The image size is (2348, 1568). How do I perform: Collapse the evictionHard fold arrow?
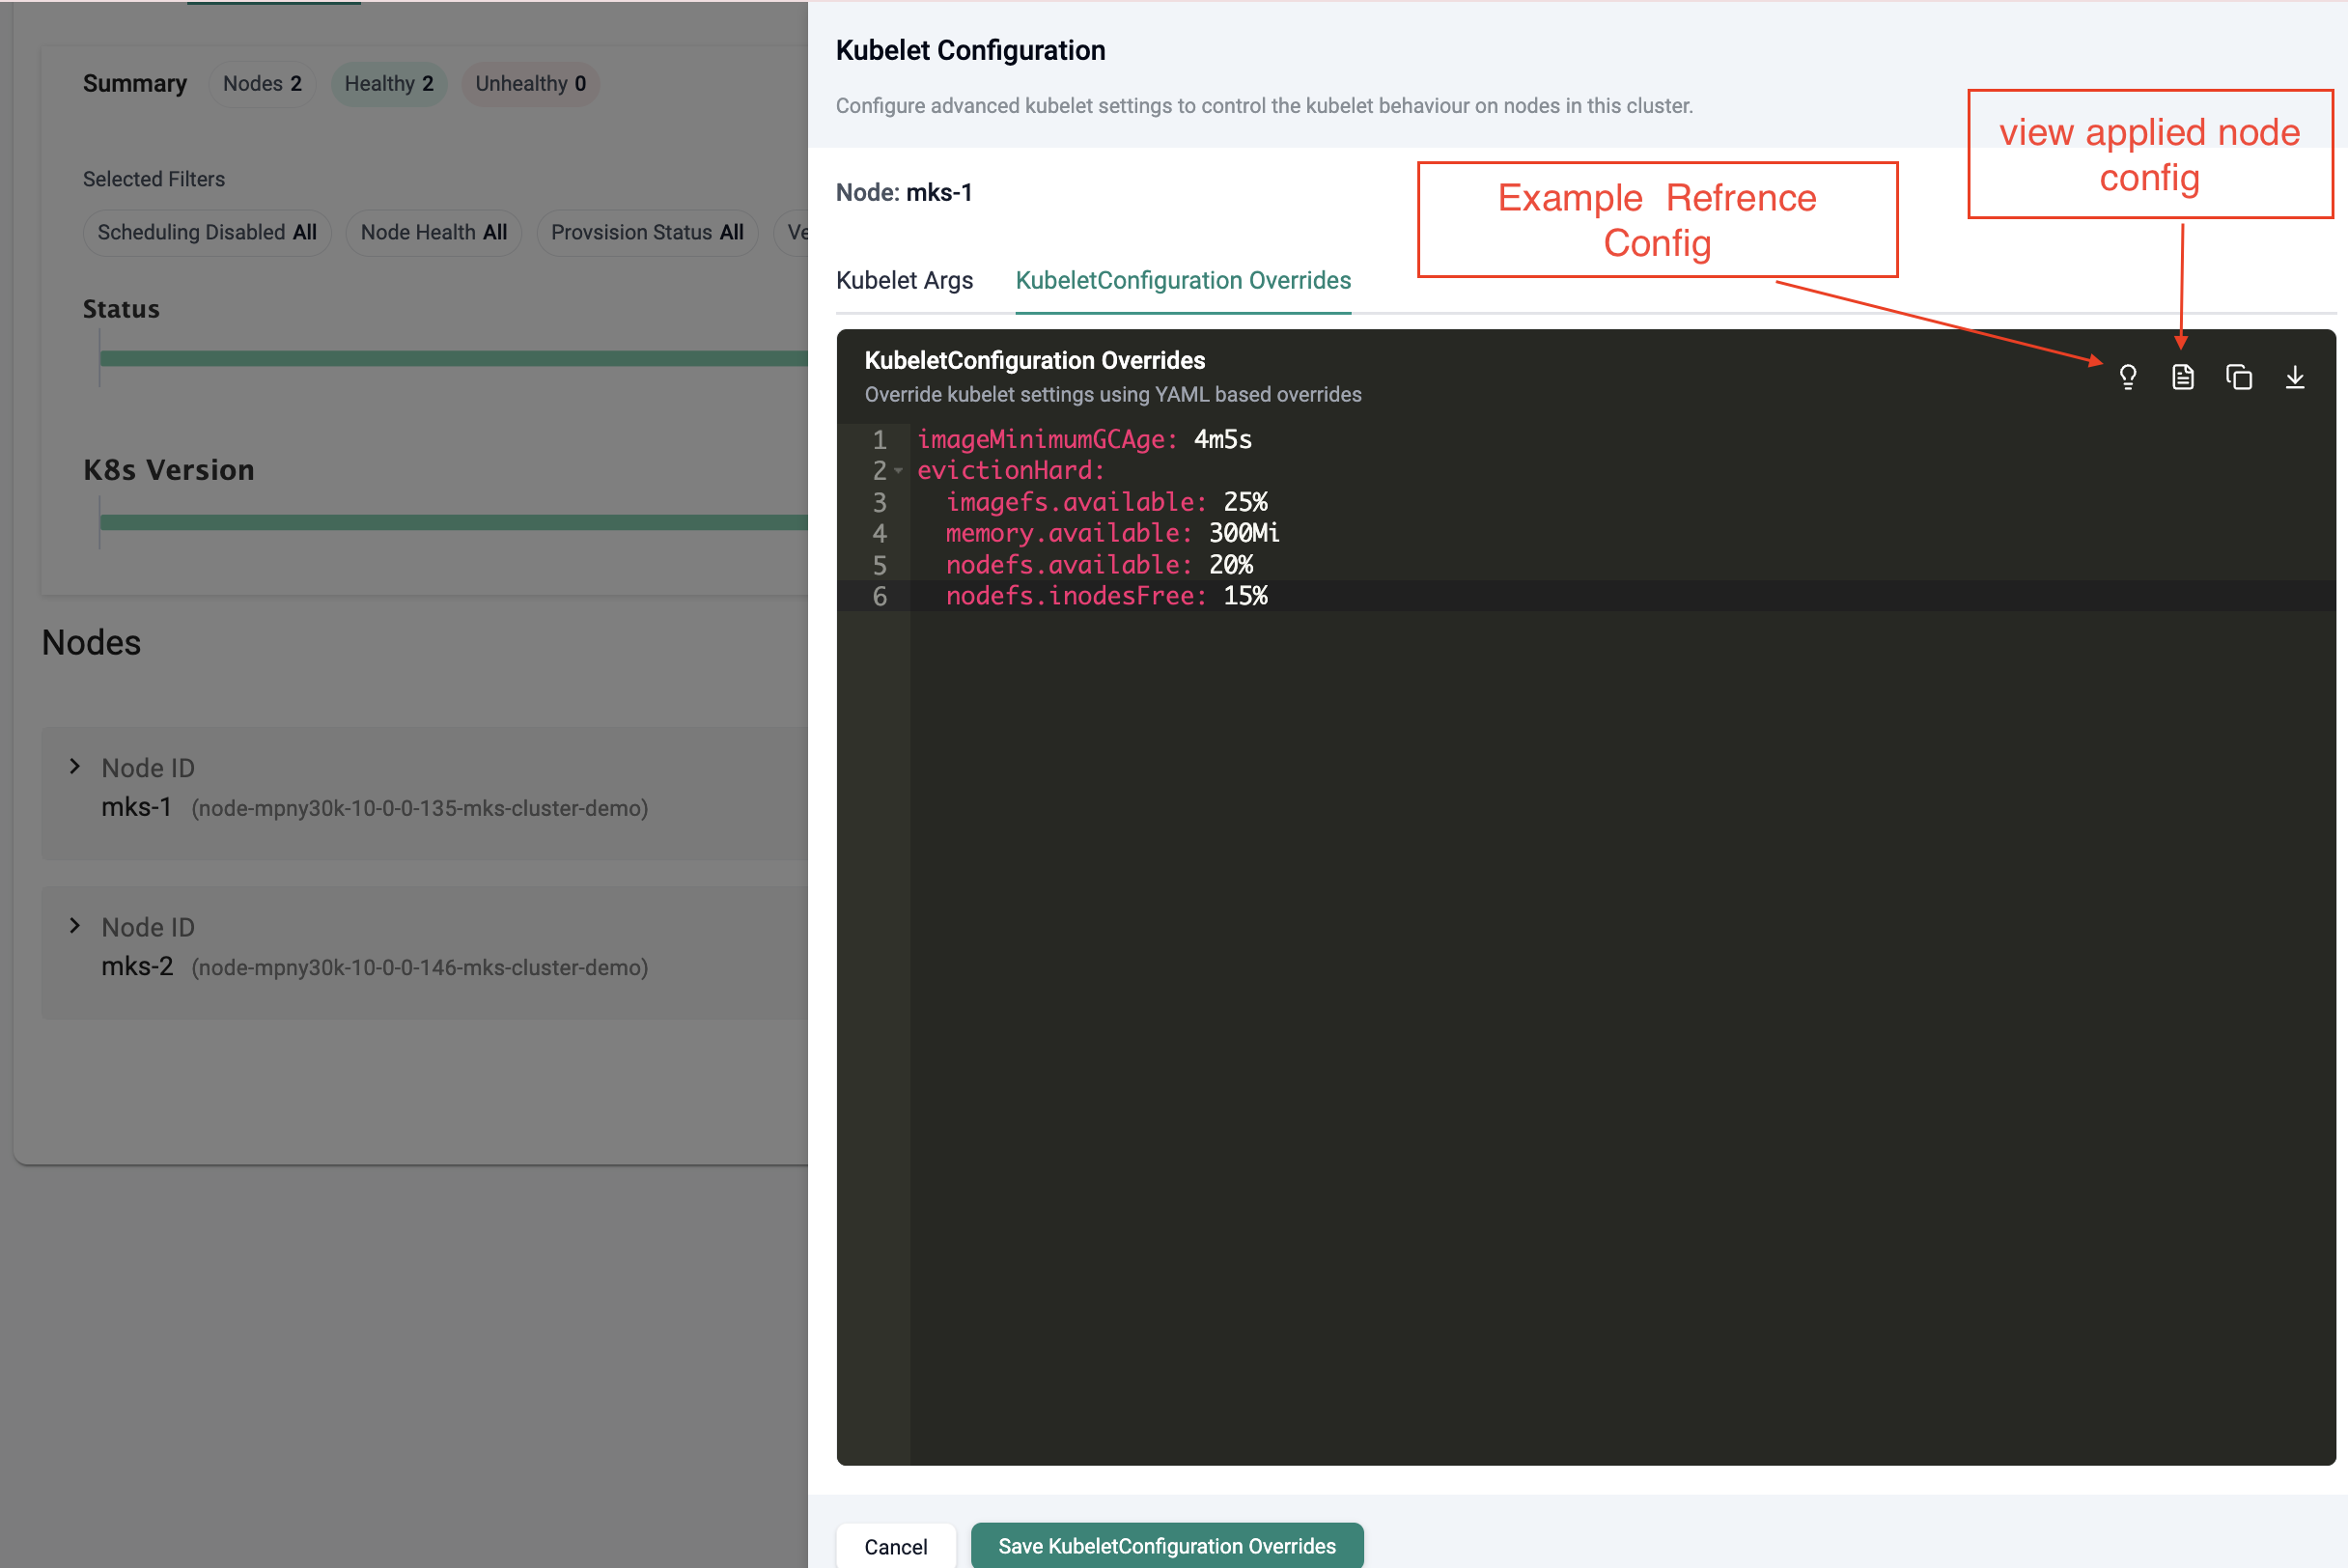pyautogui.click(x=898, y=471)
